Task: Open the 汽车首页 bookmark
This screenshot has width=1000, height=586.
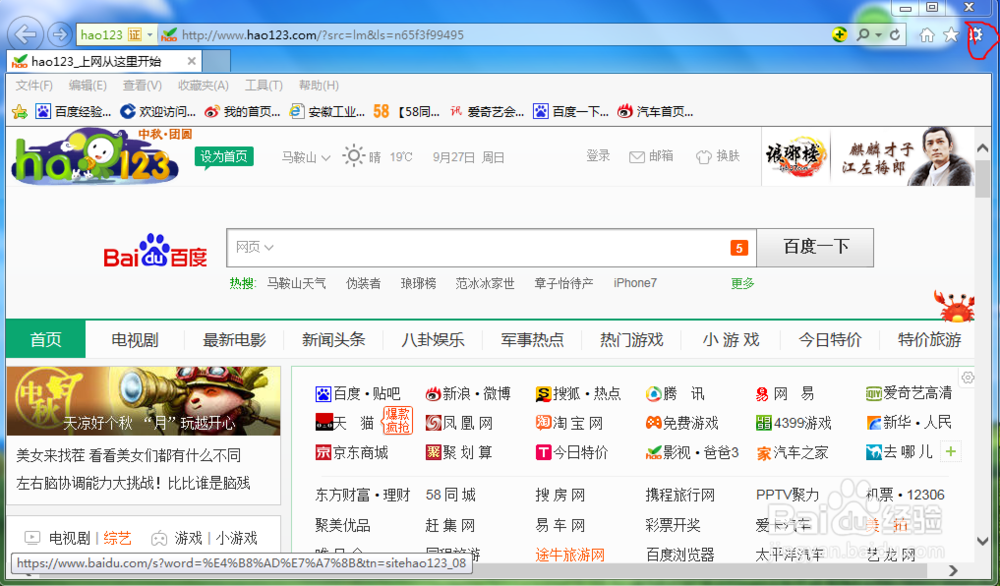Action: coord(656,112)
